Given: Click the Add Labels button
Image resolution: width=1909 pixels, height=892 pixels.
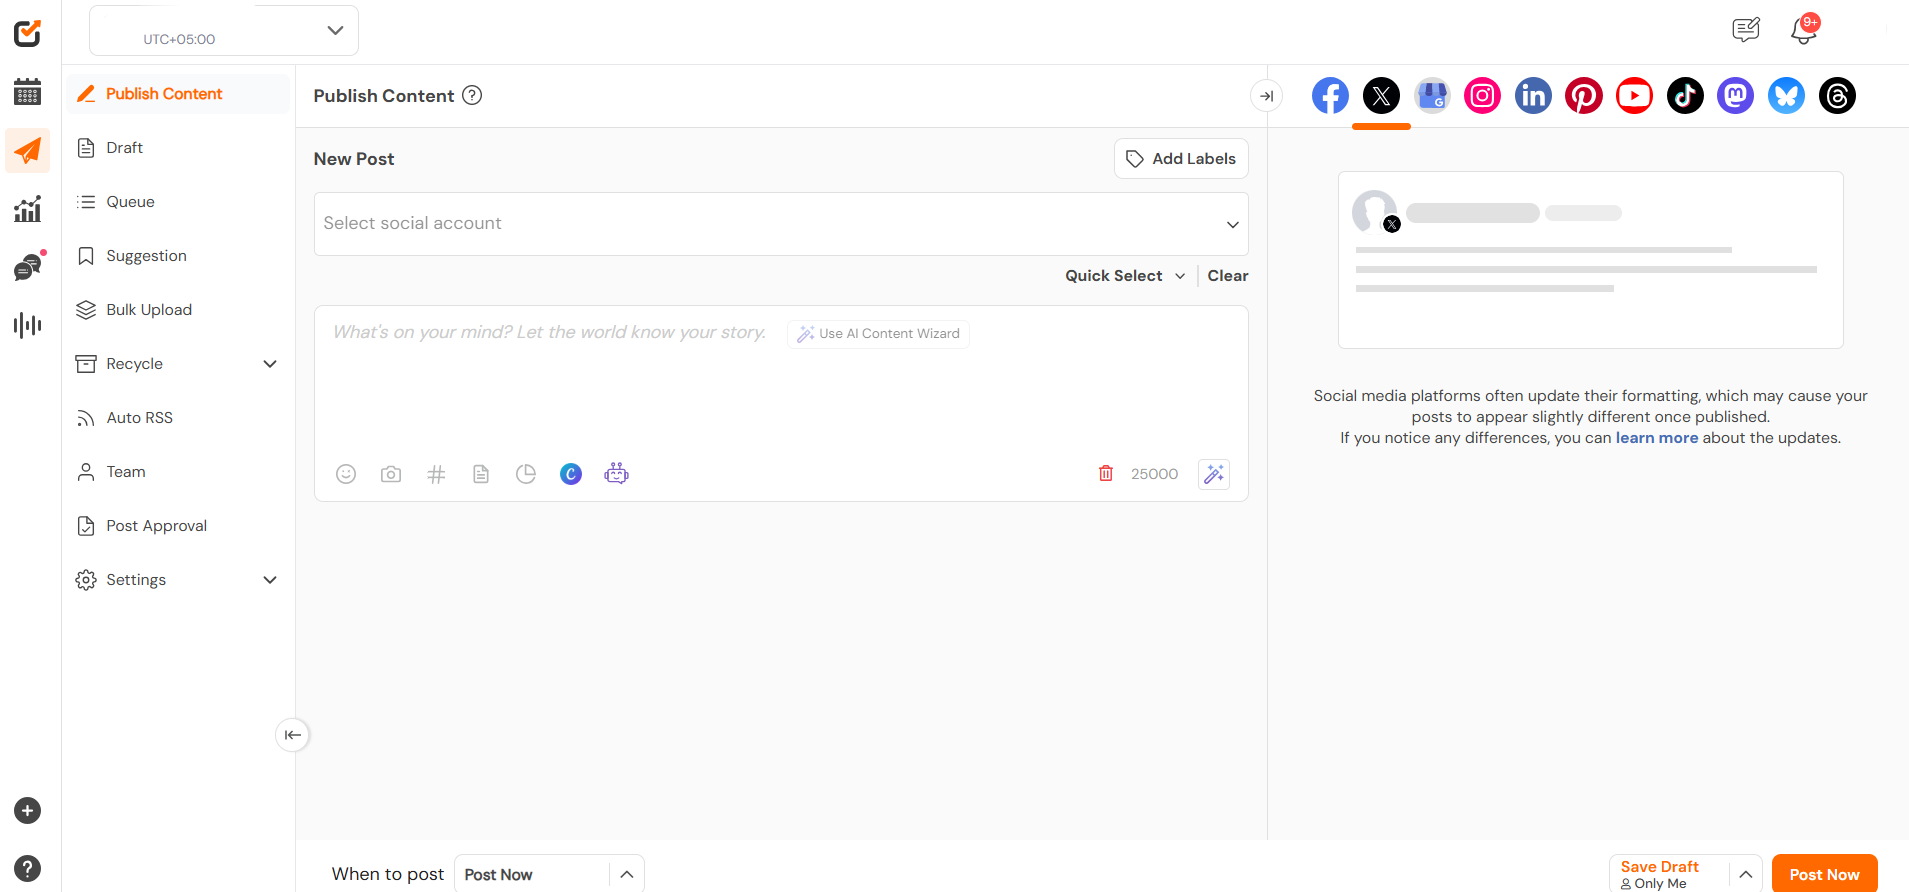Looking at the screenshot, I should 1181,159.
